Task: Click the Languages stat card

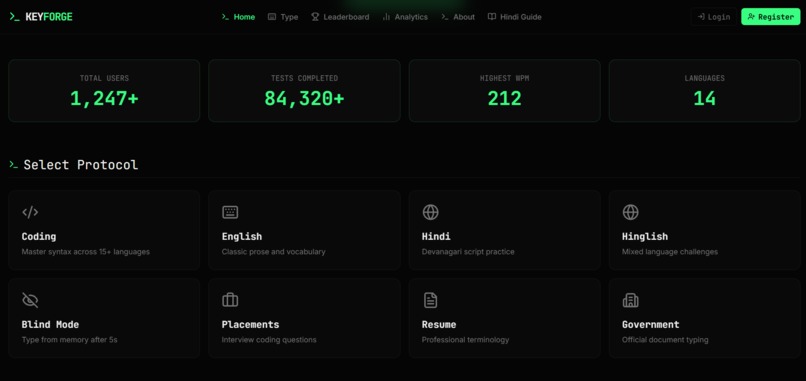Action: (704, 90)
